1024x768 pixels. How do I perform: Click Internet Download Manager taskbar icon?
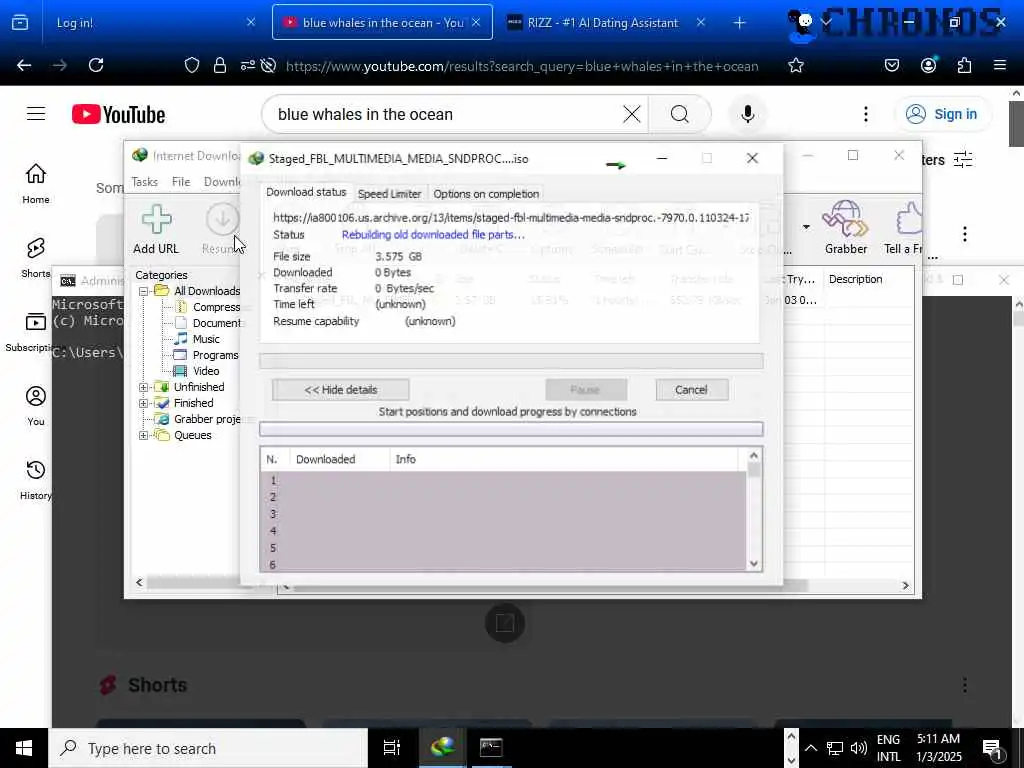click(x=443, y=748)
